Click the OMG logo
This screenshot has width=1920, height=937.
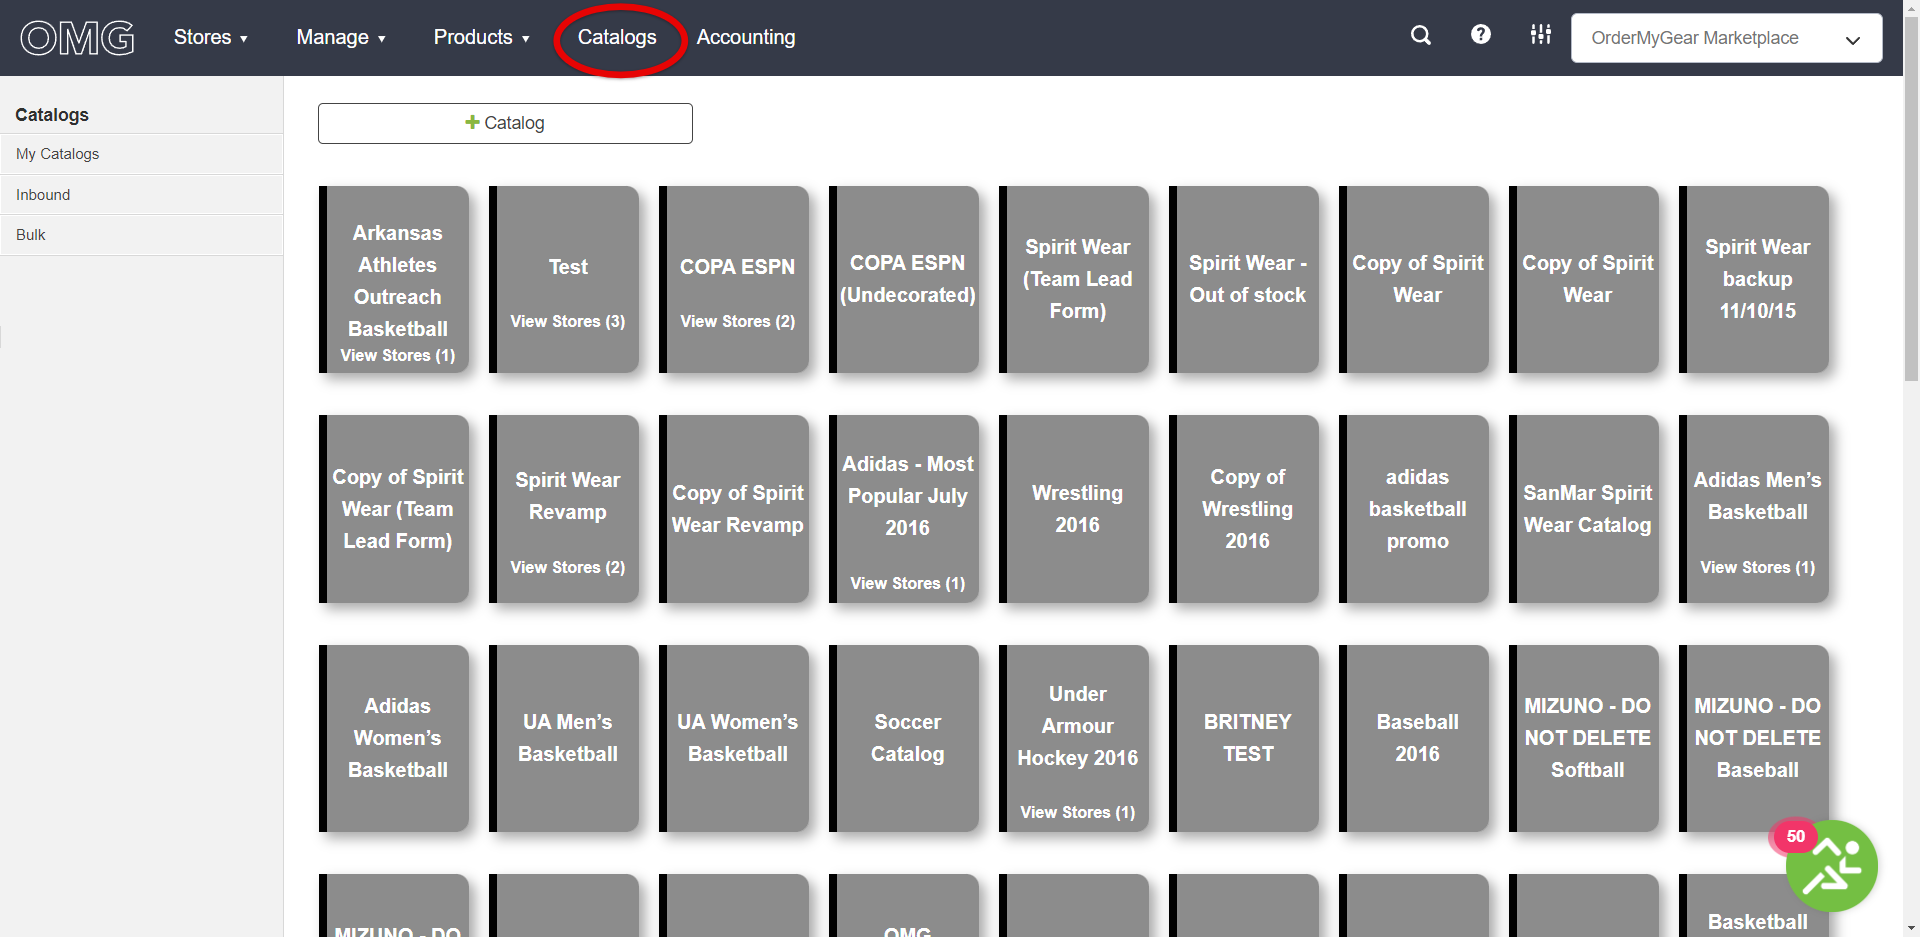click(77, 38)
